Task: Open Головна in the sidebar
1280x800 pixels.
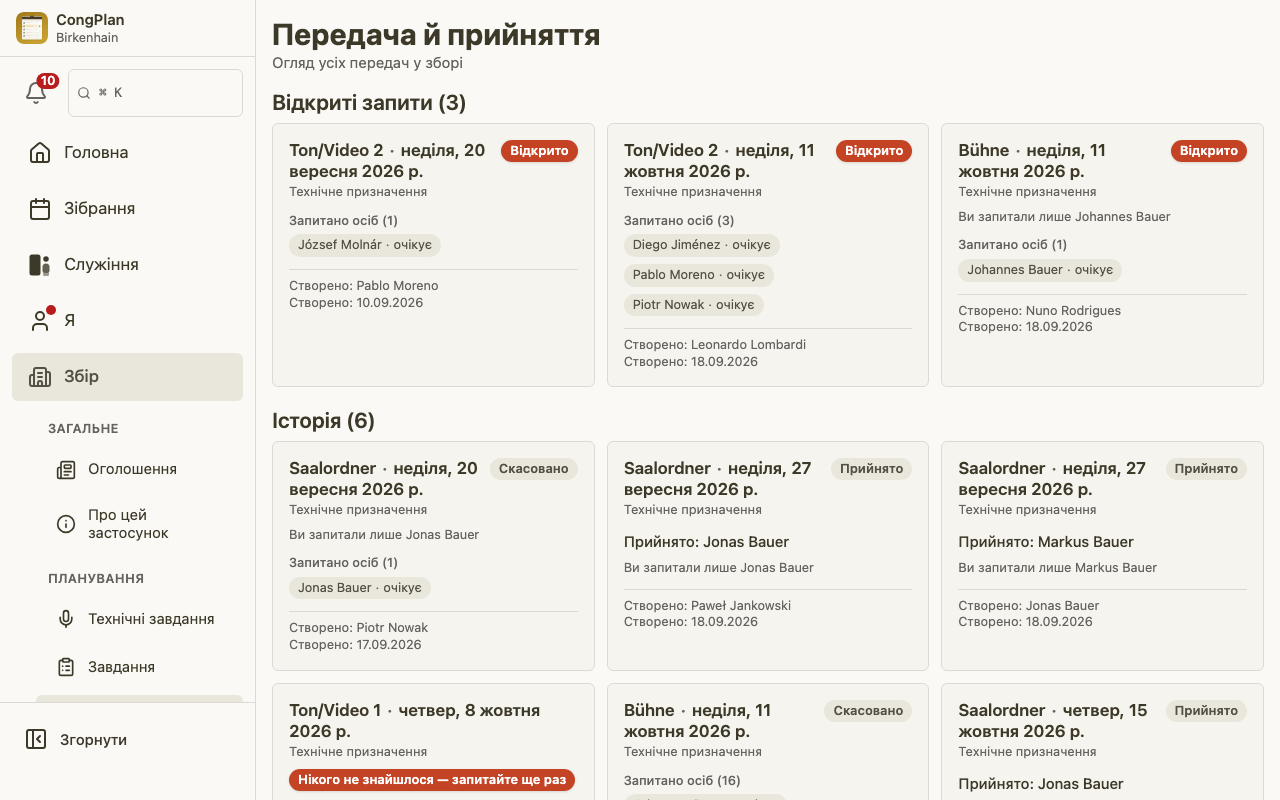Action: pyautogui.click(x=127, y=153)
